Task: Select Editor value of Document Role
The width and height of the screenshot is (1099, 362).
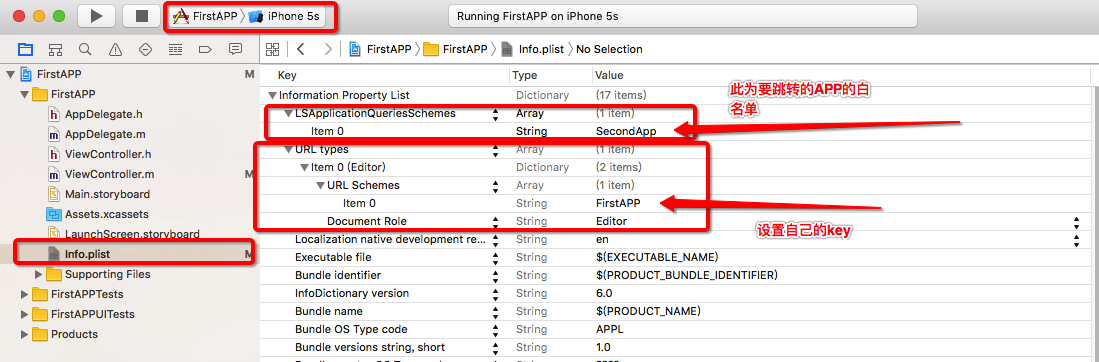Action: coord(611,222)
